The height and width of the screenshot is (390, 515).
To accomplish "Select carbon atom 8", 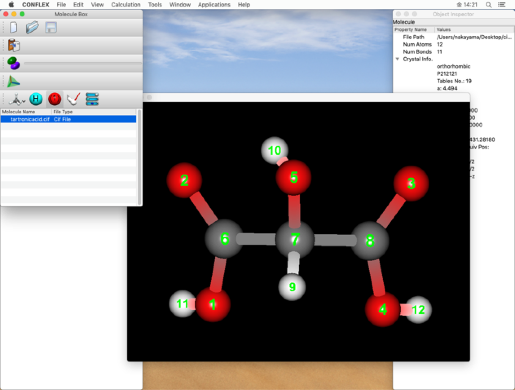I will click(x=370, y=240).
